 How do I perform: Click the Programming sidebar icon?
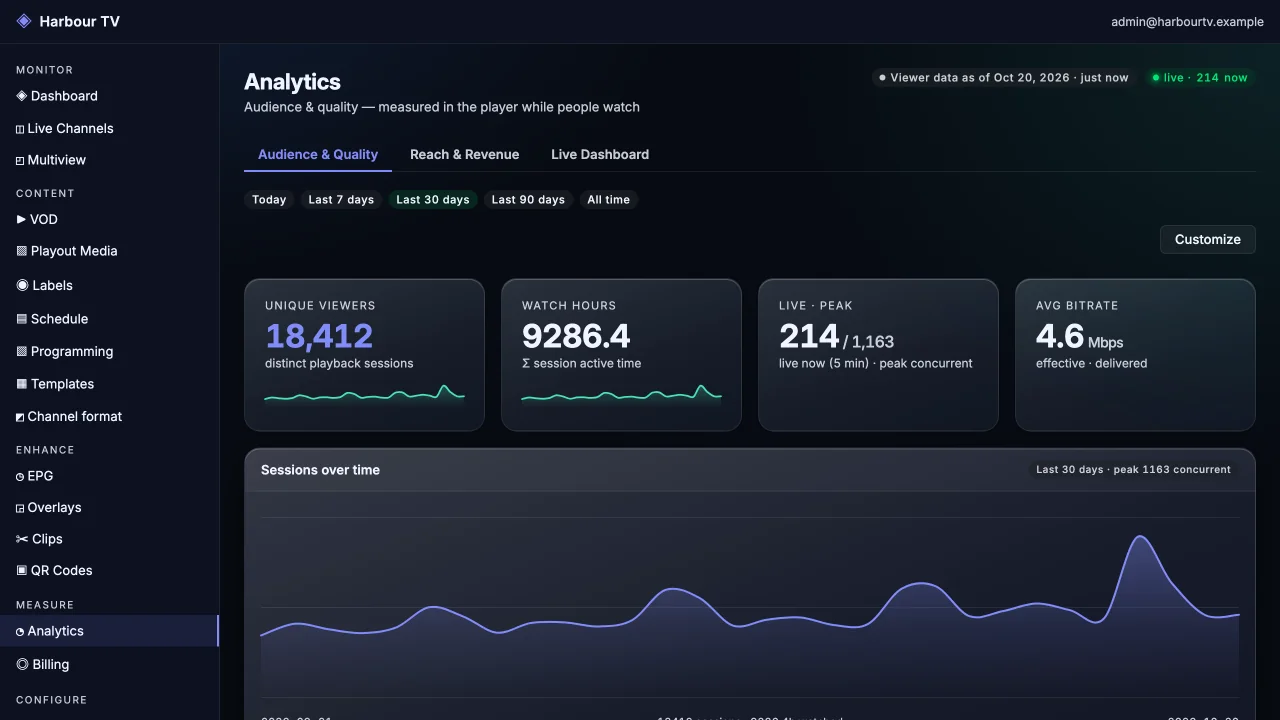coord(21,352)
